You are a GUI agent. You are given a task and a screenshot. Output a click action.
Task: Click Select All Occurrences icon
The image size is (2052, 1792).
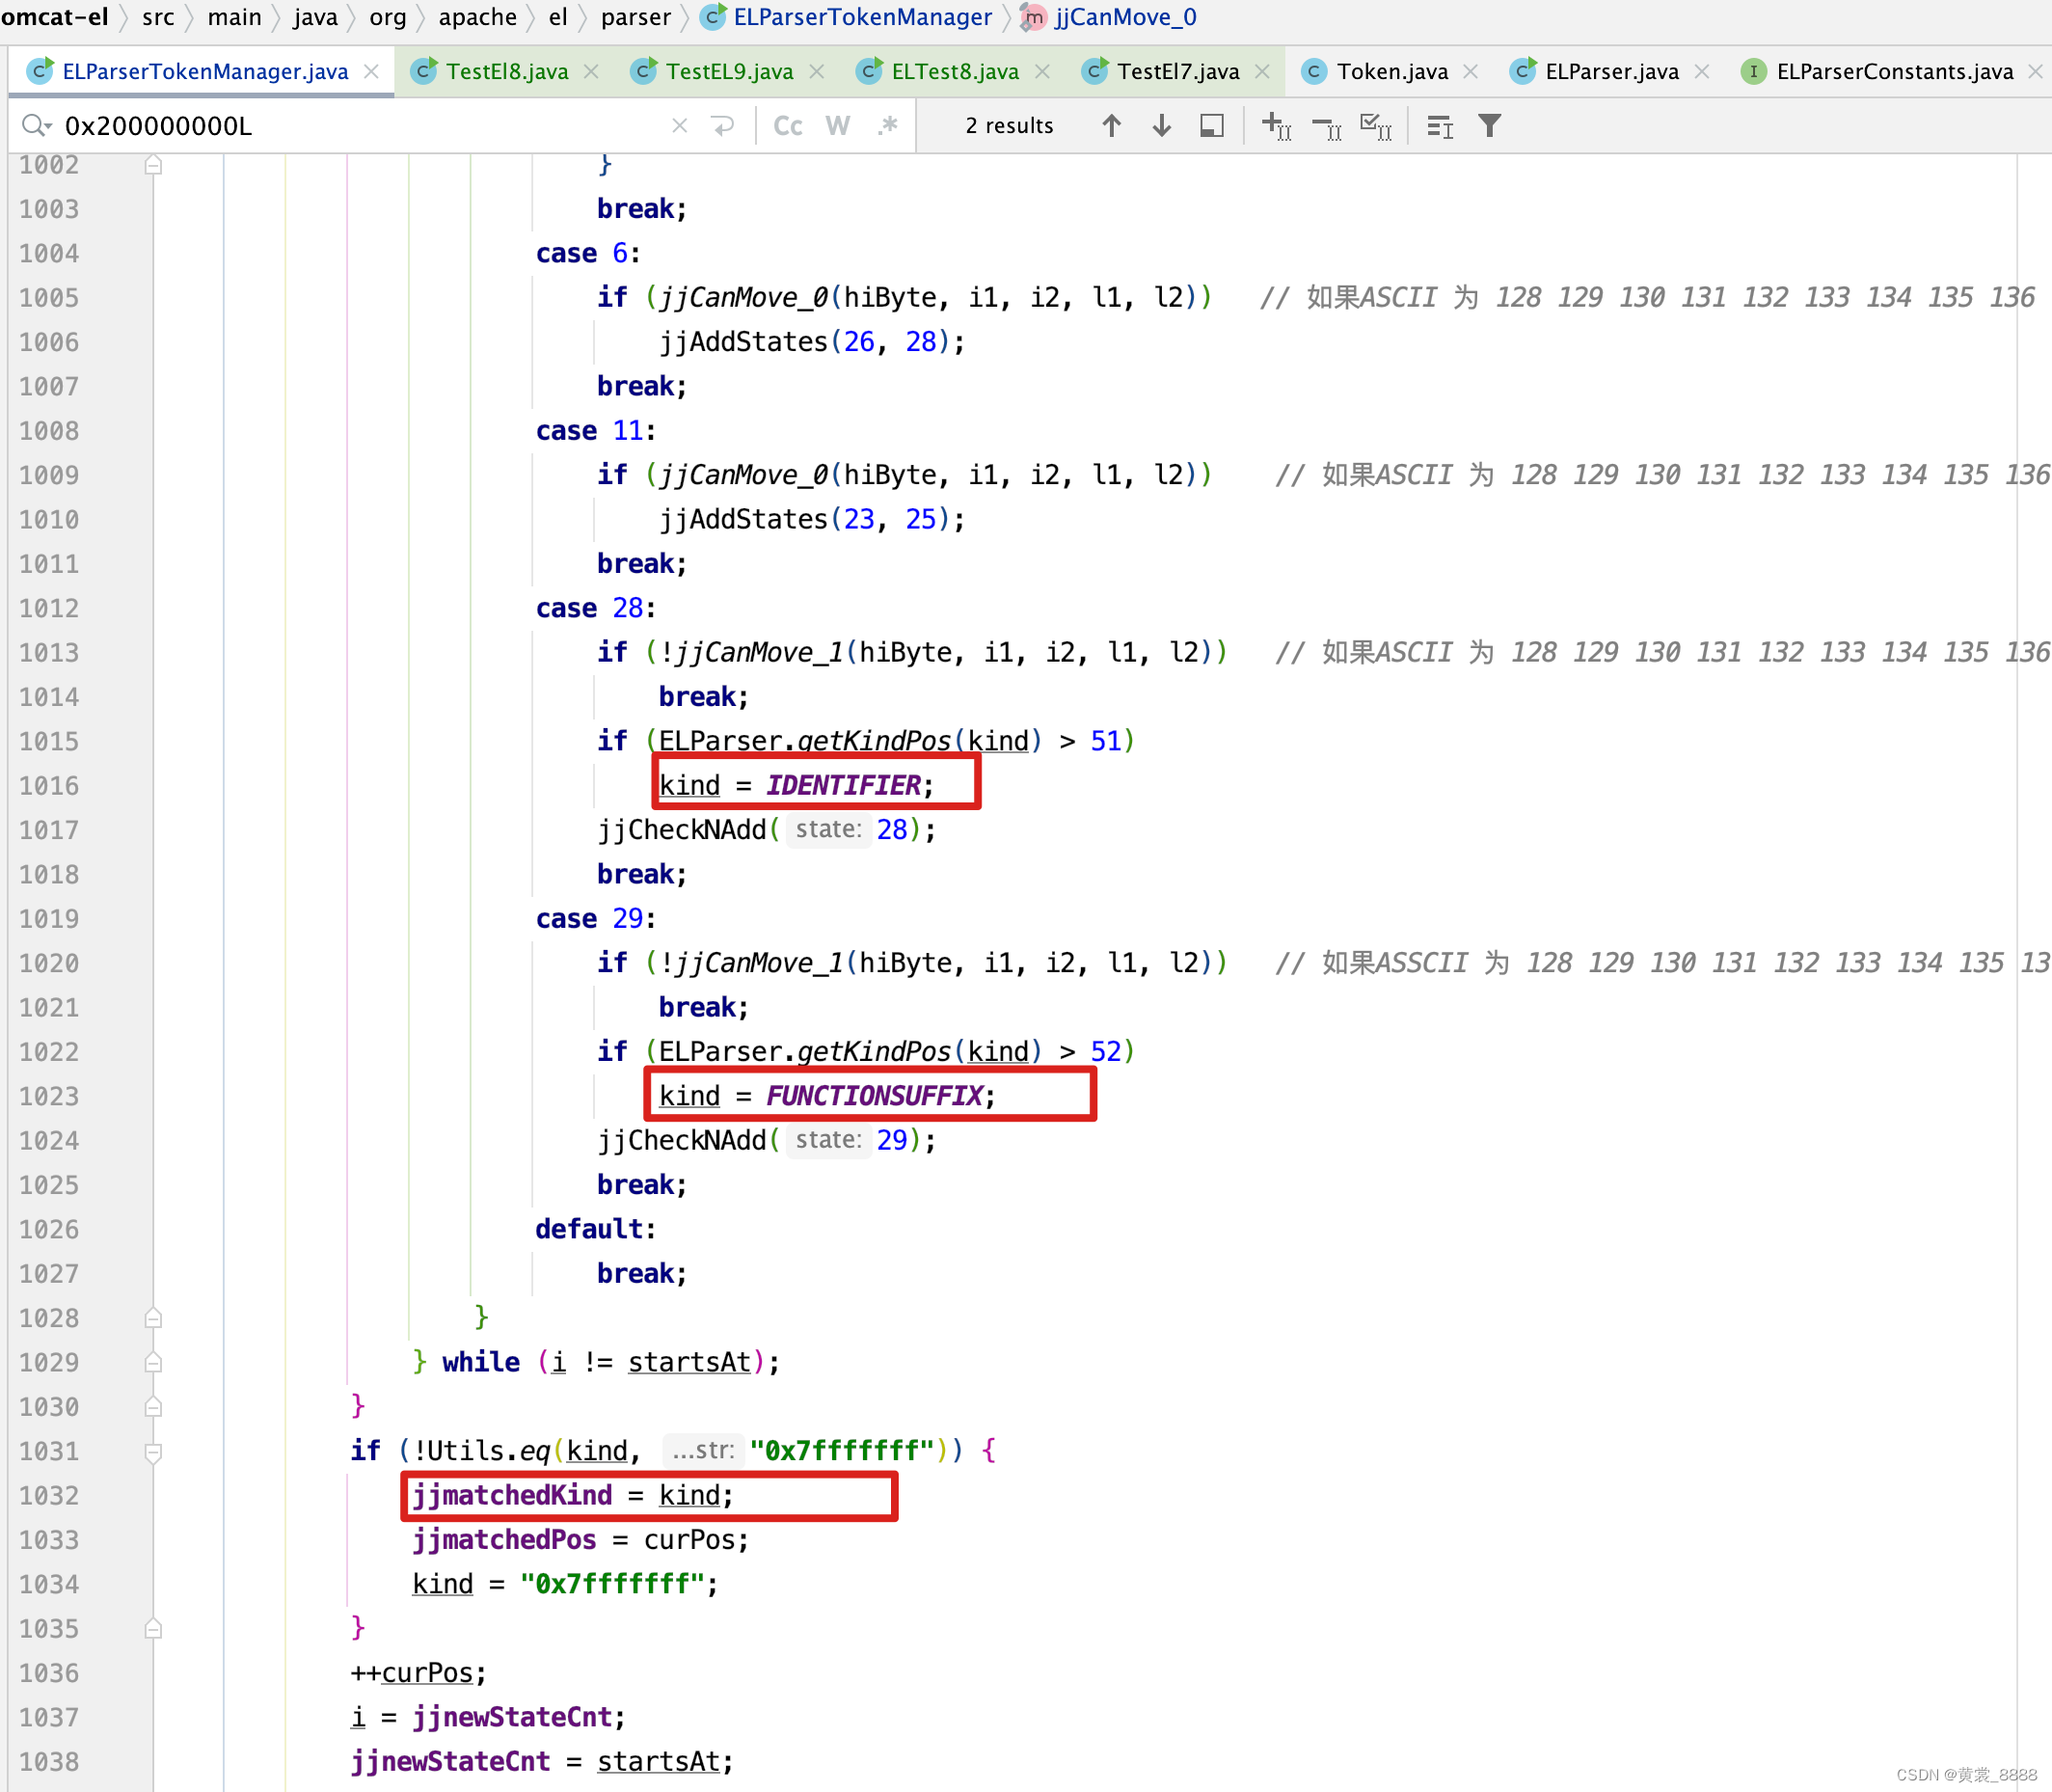click(1377, 126)
